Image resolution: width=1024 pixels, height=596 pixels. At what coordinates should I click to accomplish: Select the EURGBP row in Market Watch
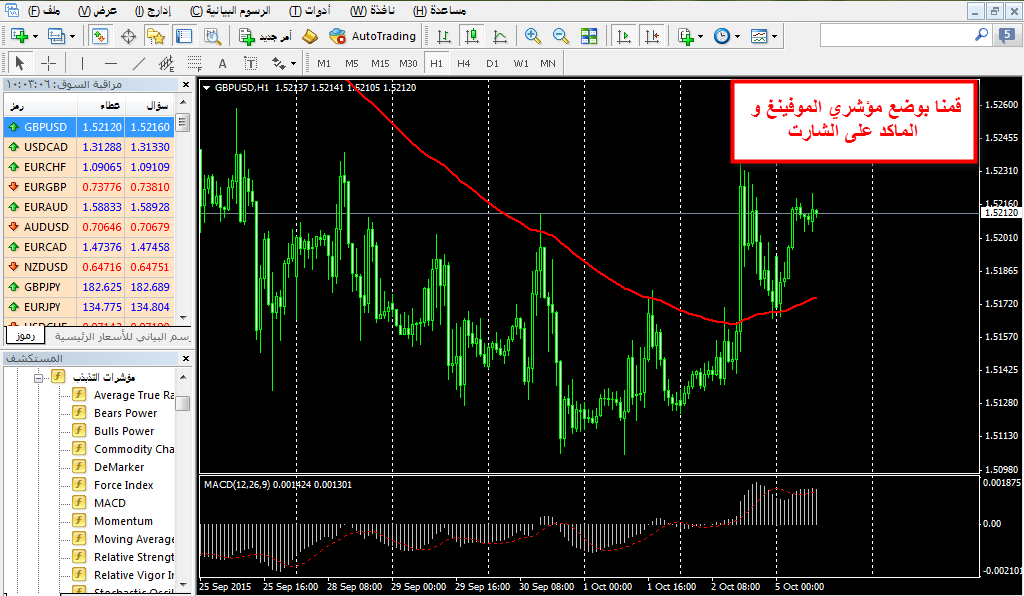tap(89, 187)
